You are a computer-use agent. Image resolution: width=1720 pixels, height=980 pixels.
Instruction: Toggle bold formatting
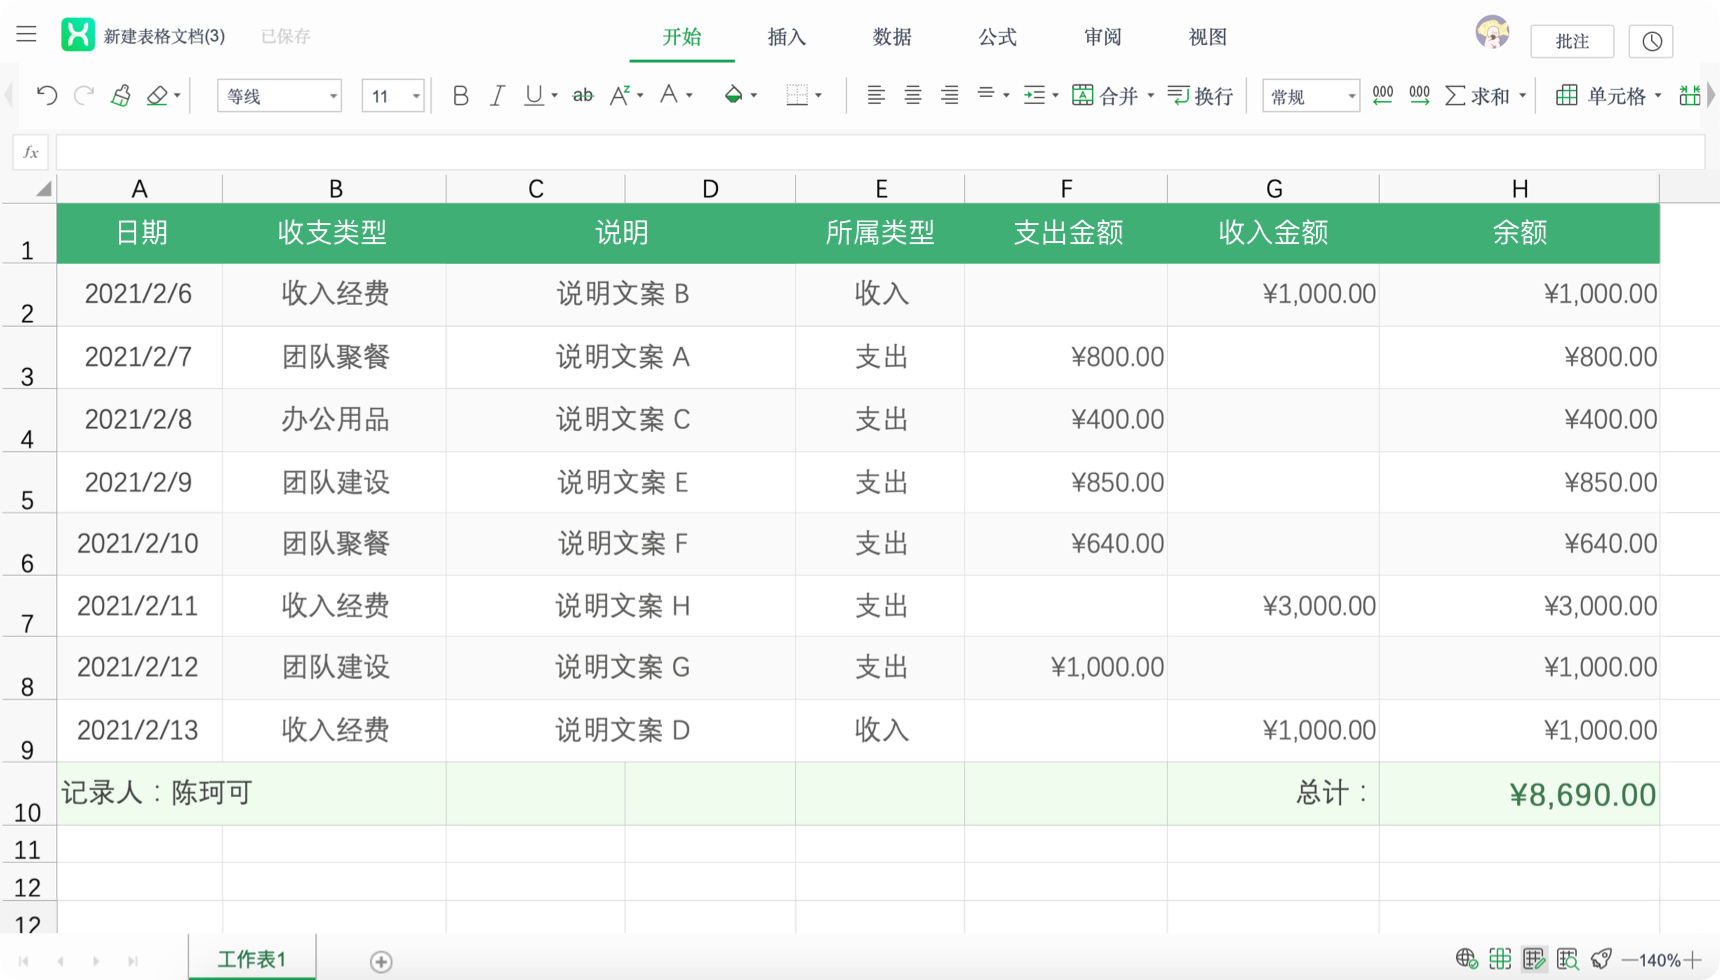click(x=460, y=95)
